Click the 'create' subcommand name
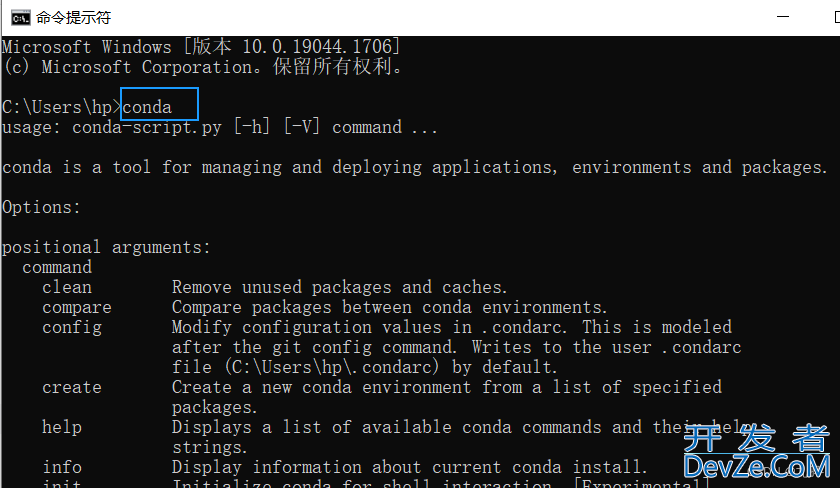The height and width of the screenshot is (488, 840). (72, 387)
